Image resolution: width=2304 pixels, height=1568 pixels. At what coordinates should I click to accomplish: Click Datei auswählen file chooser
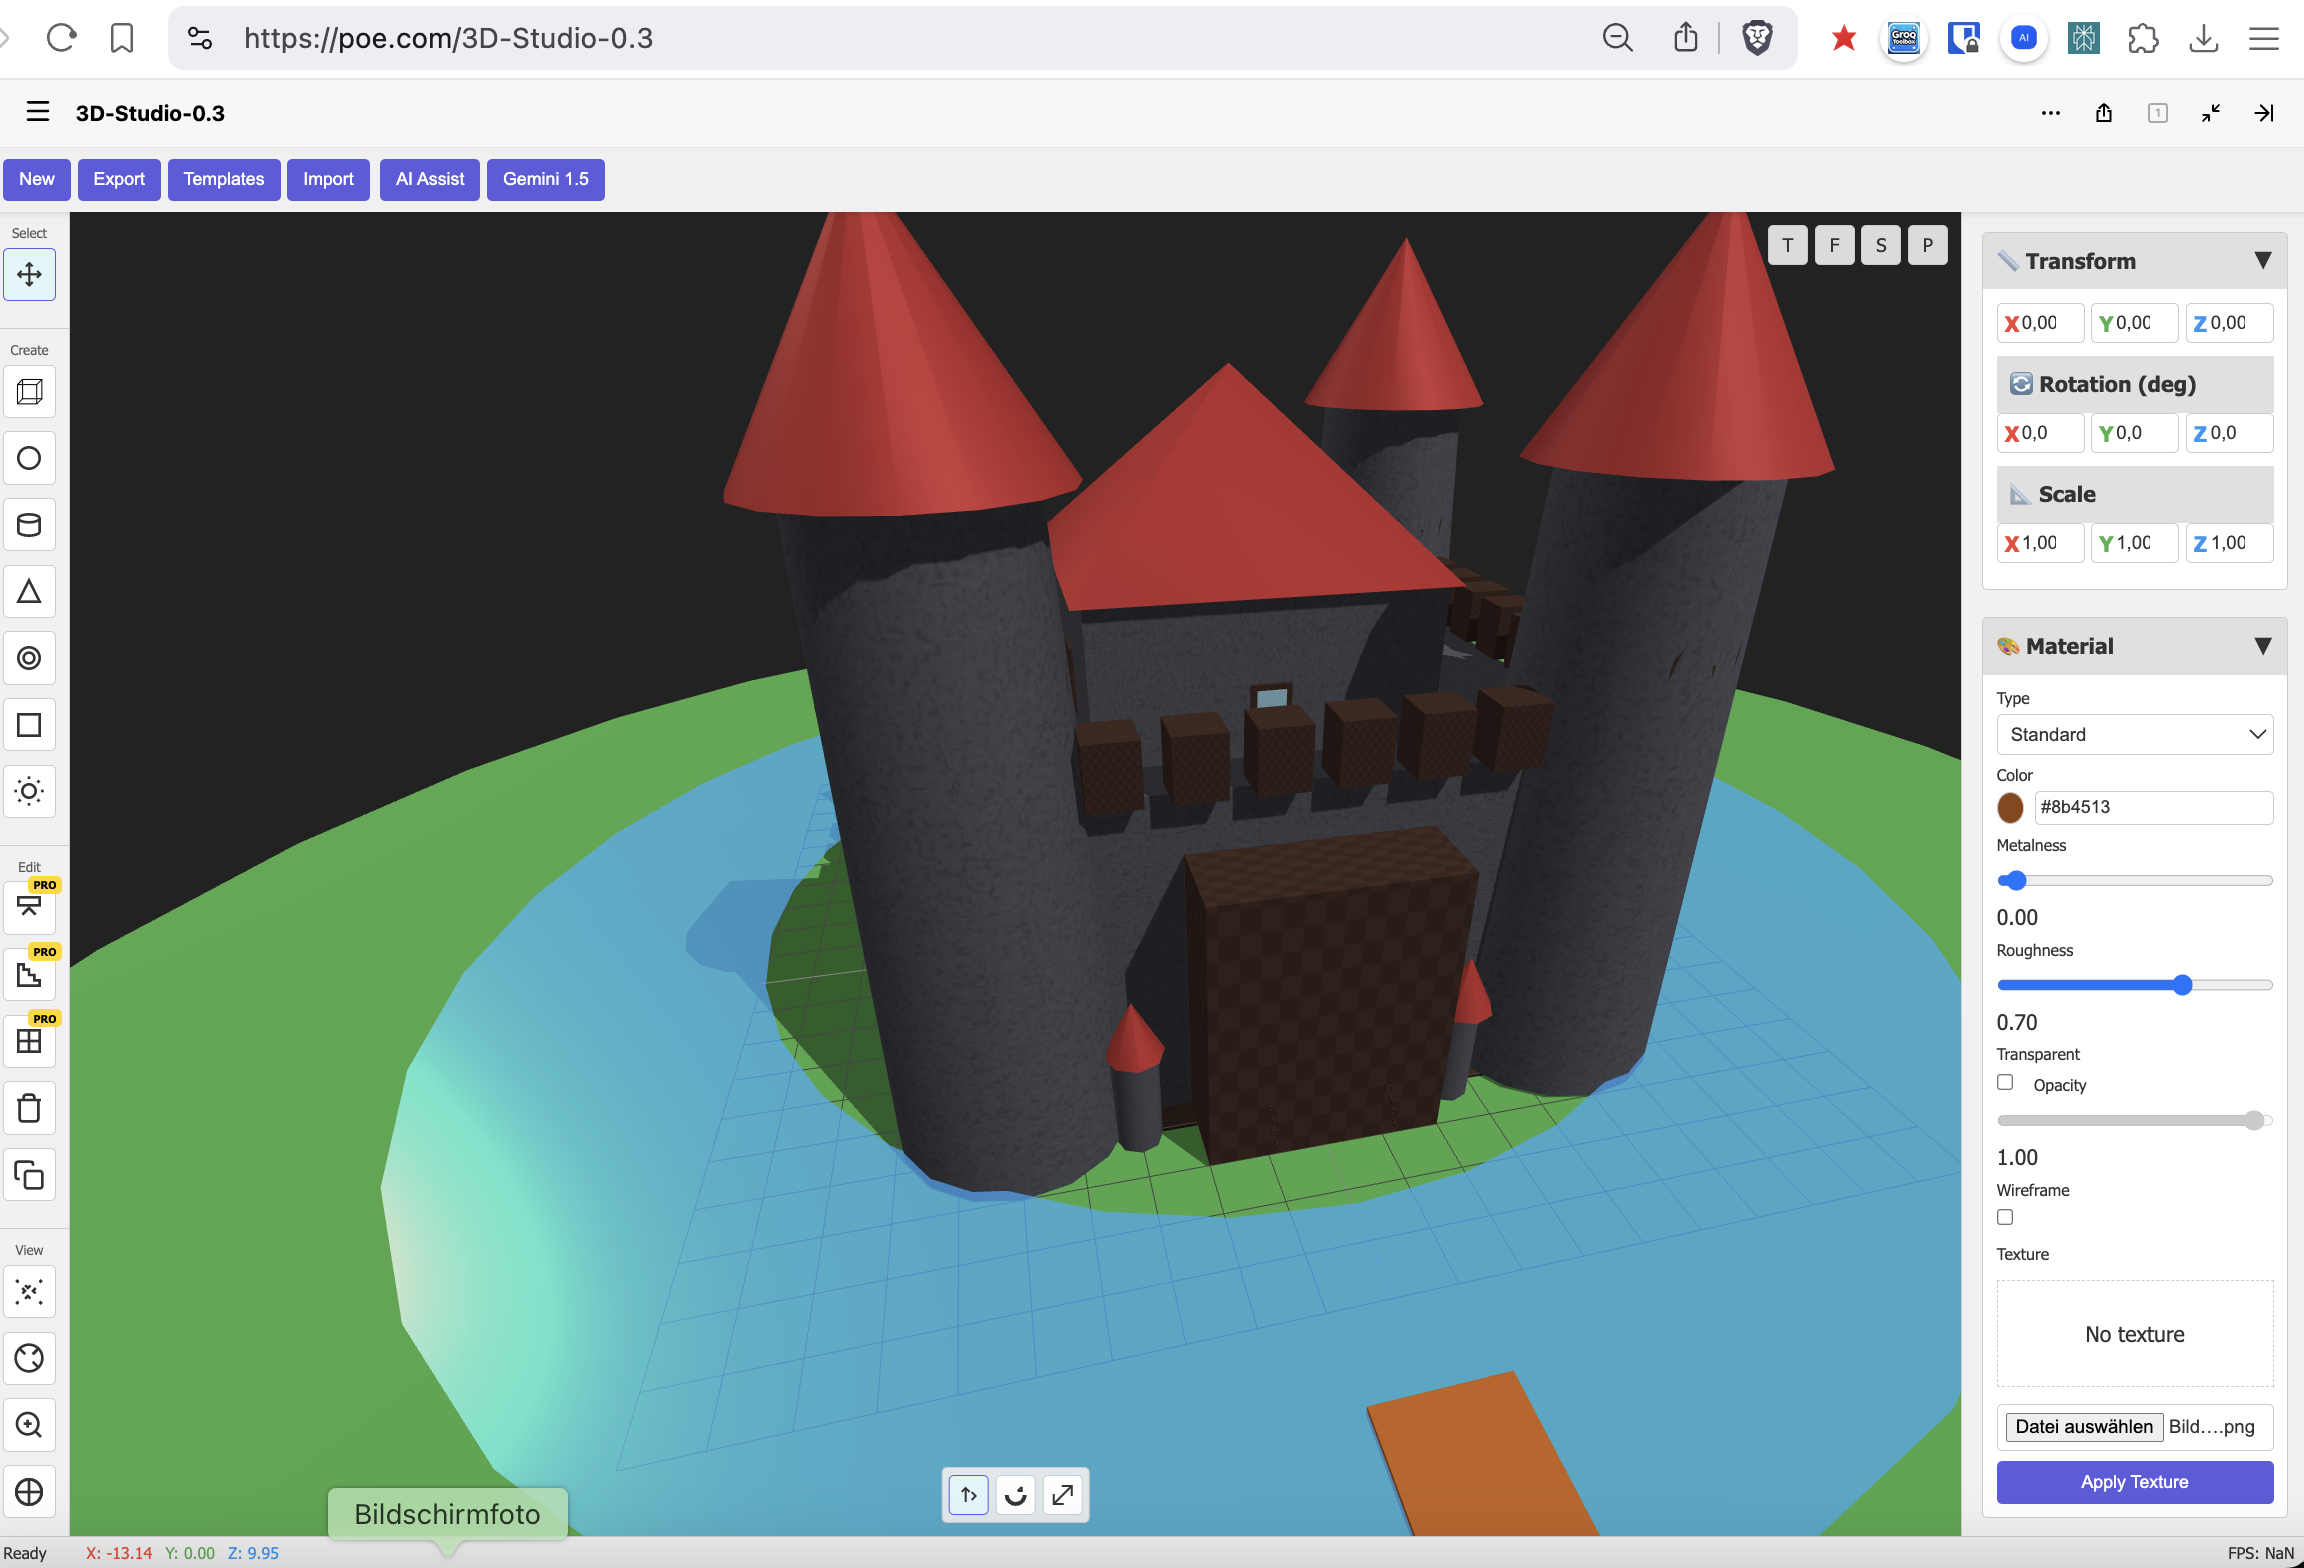pos(2084,1427)
